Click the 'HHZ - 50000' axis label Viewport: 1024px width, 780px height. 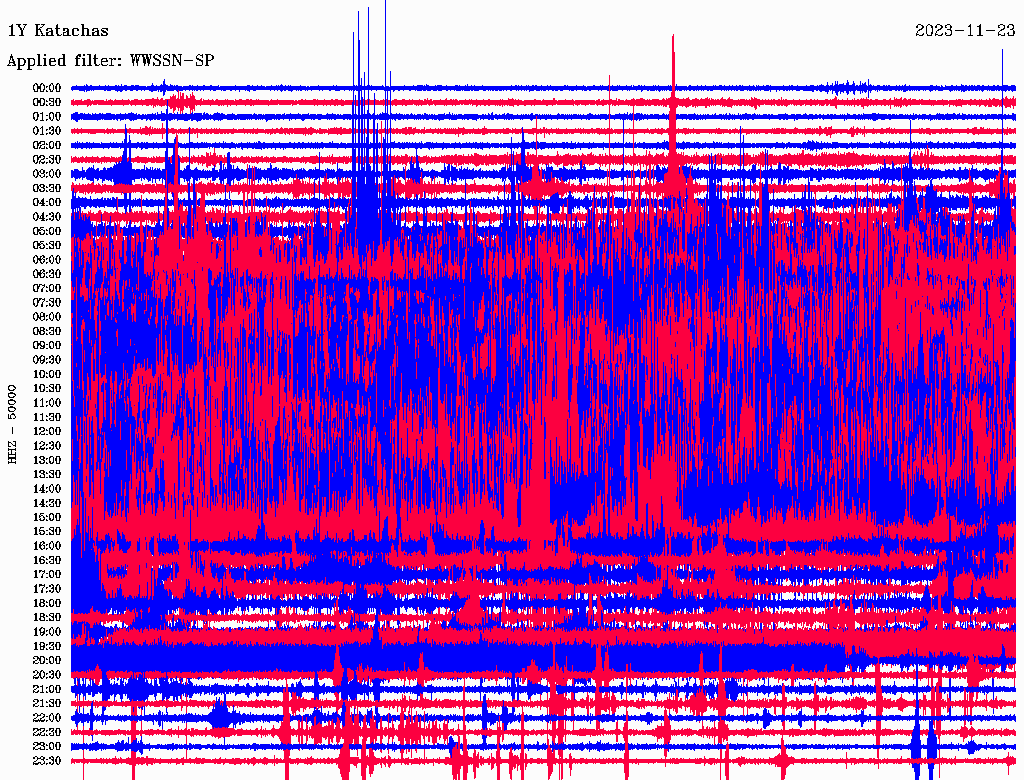click(12, 425)
